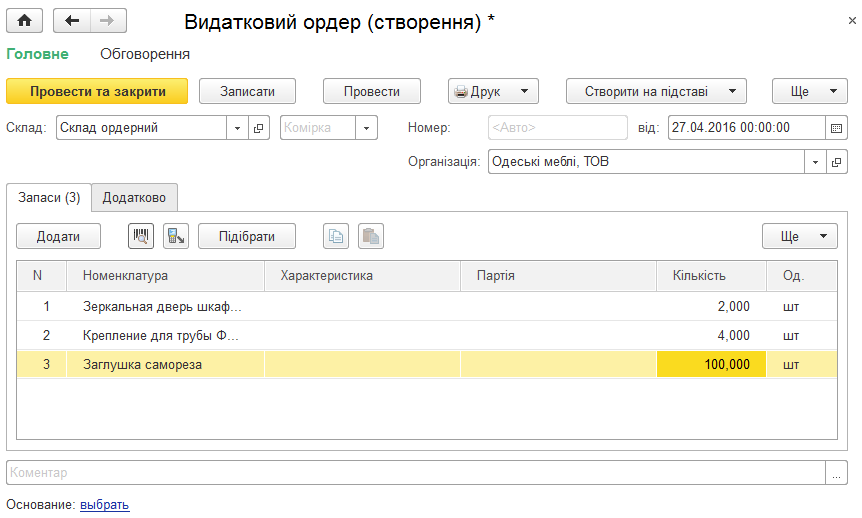Click the date field 27.04.2016

747,128
